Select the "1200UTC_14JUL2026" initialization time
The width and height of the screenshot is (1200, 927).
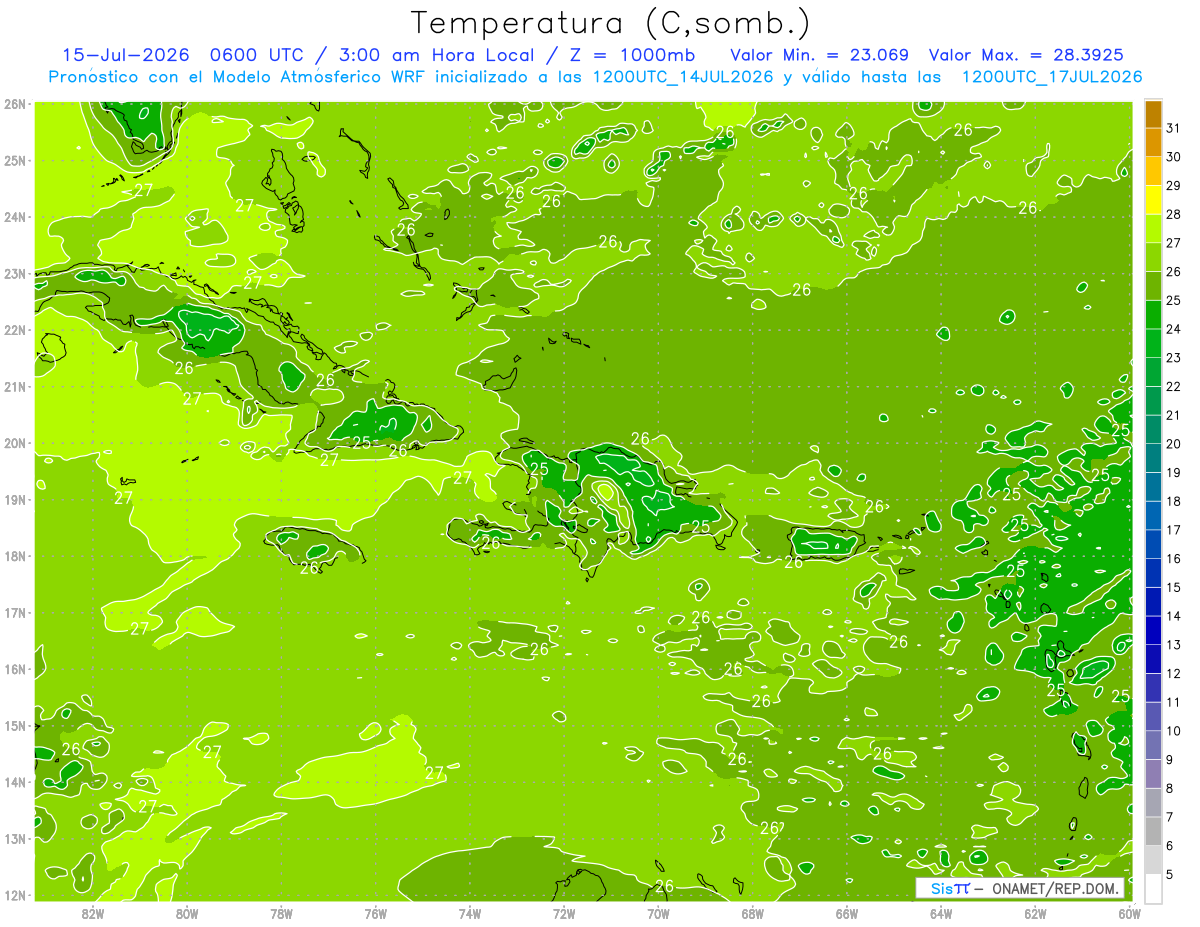click(683, 76)
